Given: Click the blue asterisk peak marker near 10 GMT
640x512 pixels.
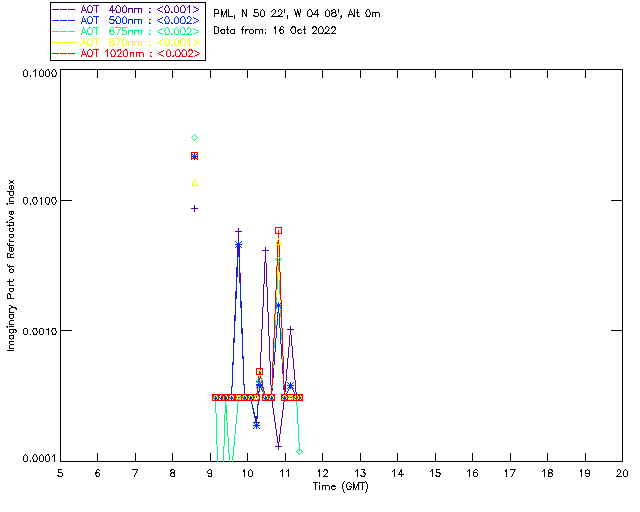Looking at the screenshot, I should coord(238,245).
